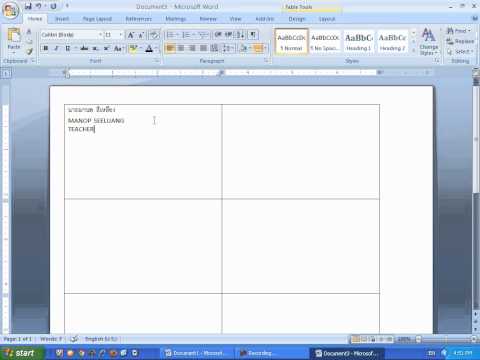Click the Save icon in Quick Access
The width and height of the screenshot is (480, 360).
pyautogui.click(x=28, y=6)
